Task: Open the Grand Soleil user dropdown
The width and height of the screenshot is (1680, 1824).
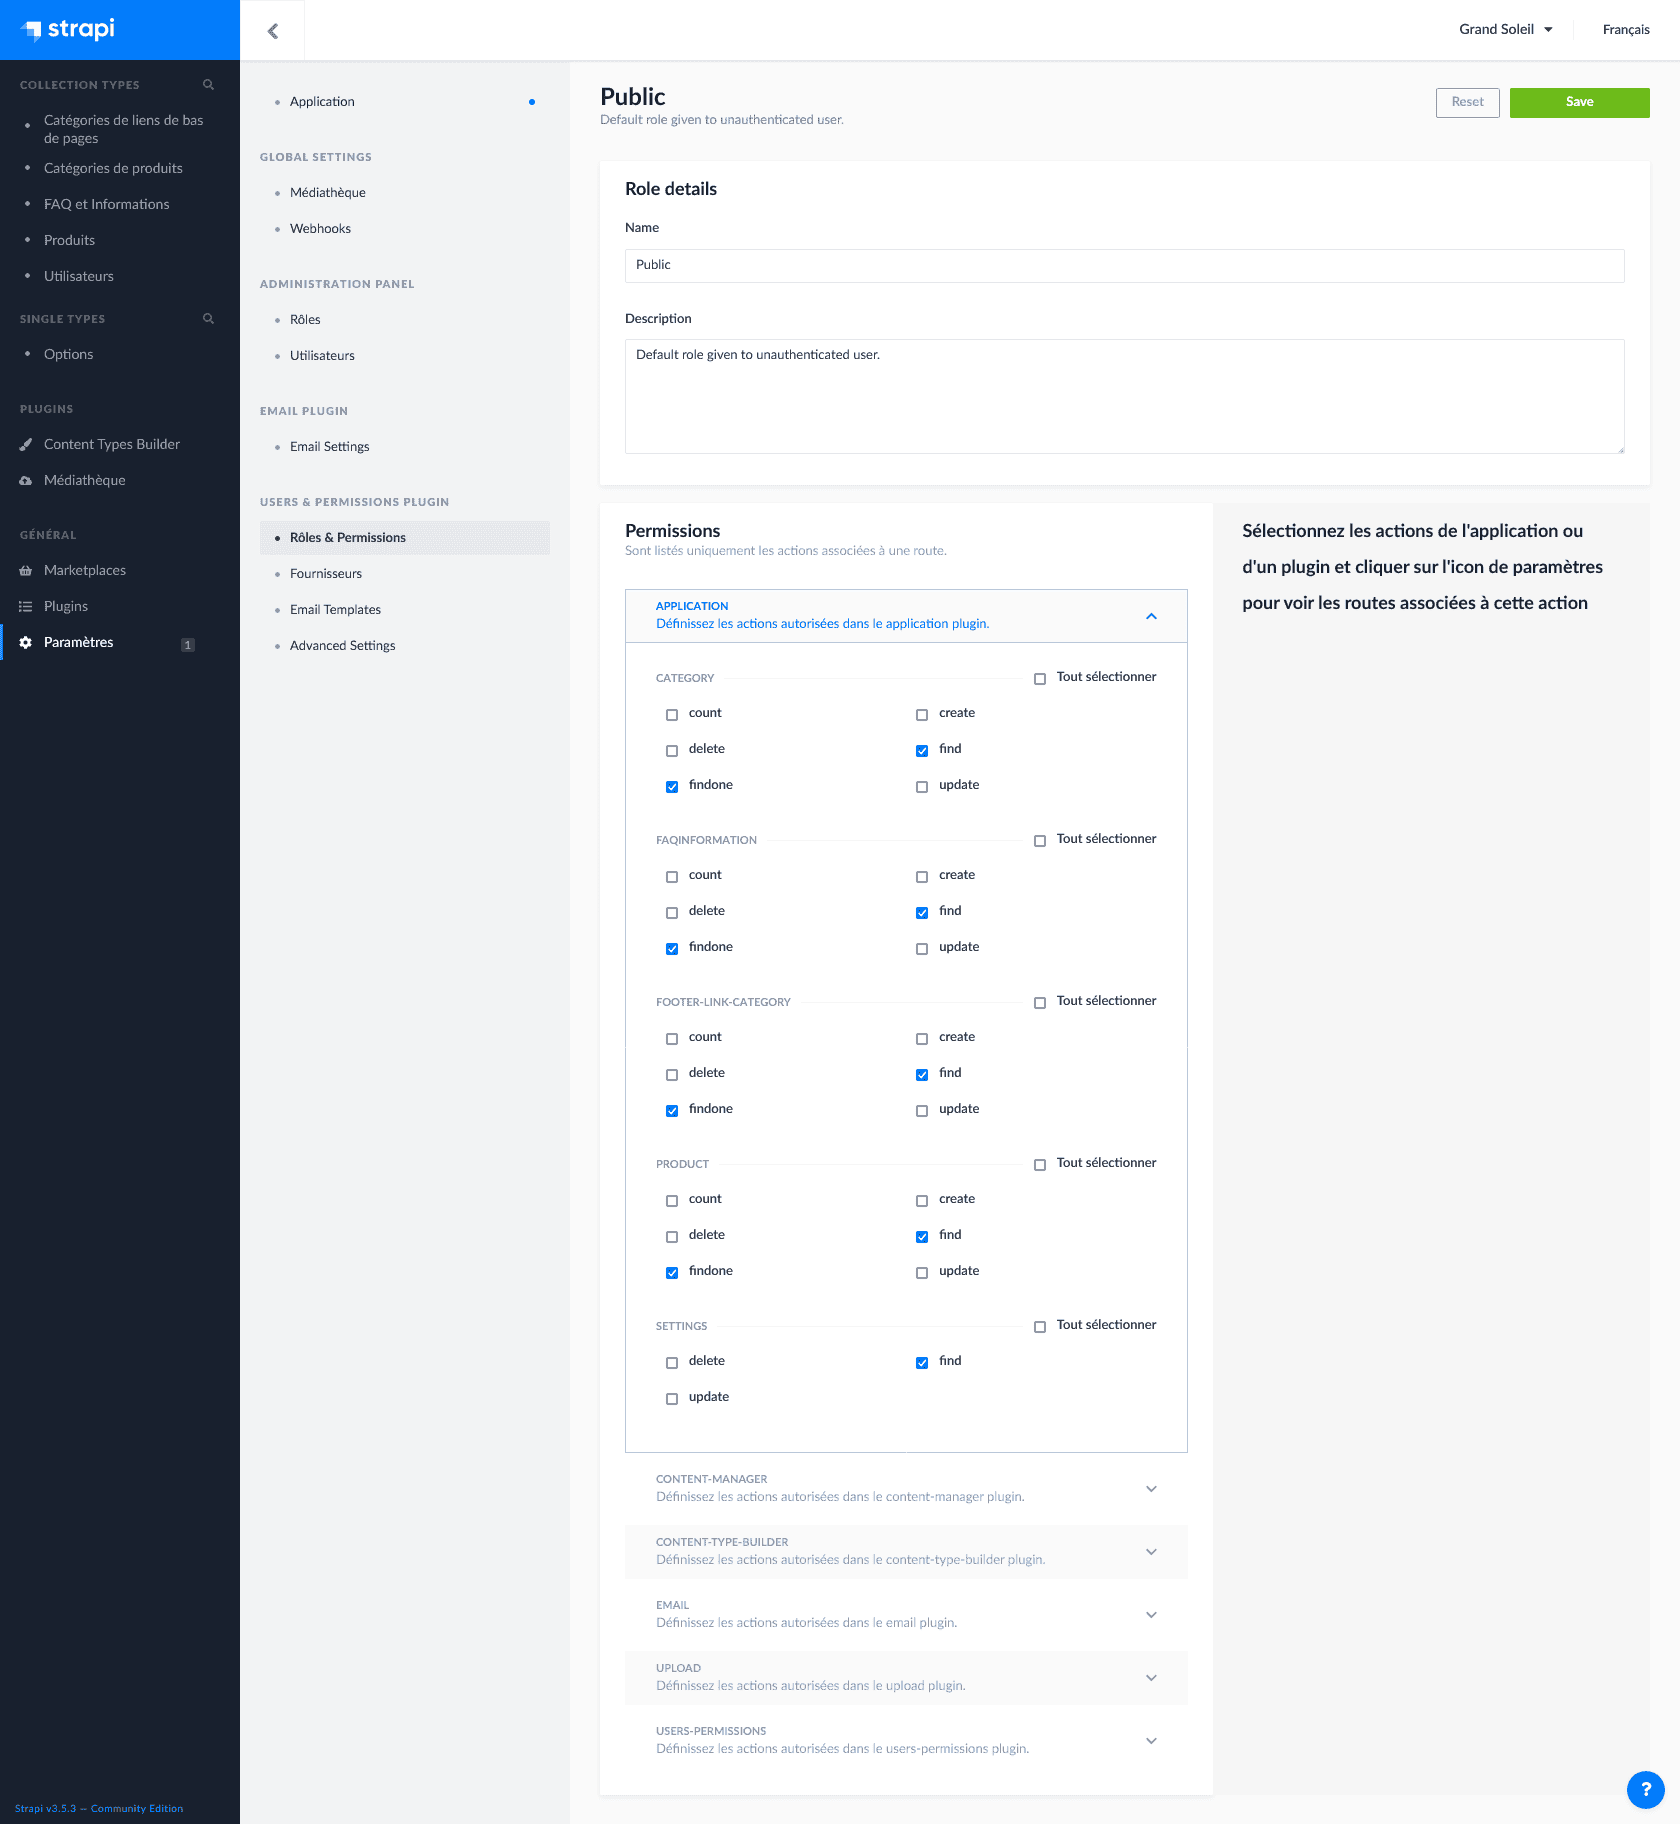Action: (1505, 29)
